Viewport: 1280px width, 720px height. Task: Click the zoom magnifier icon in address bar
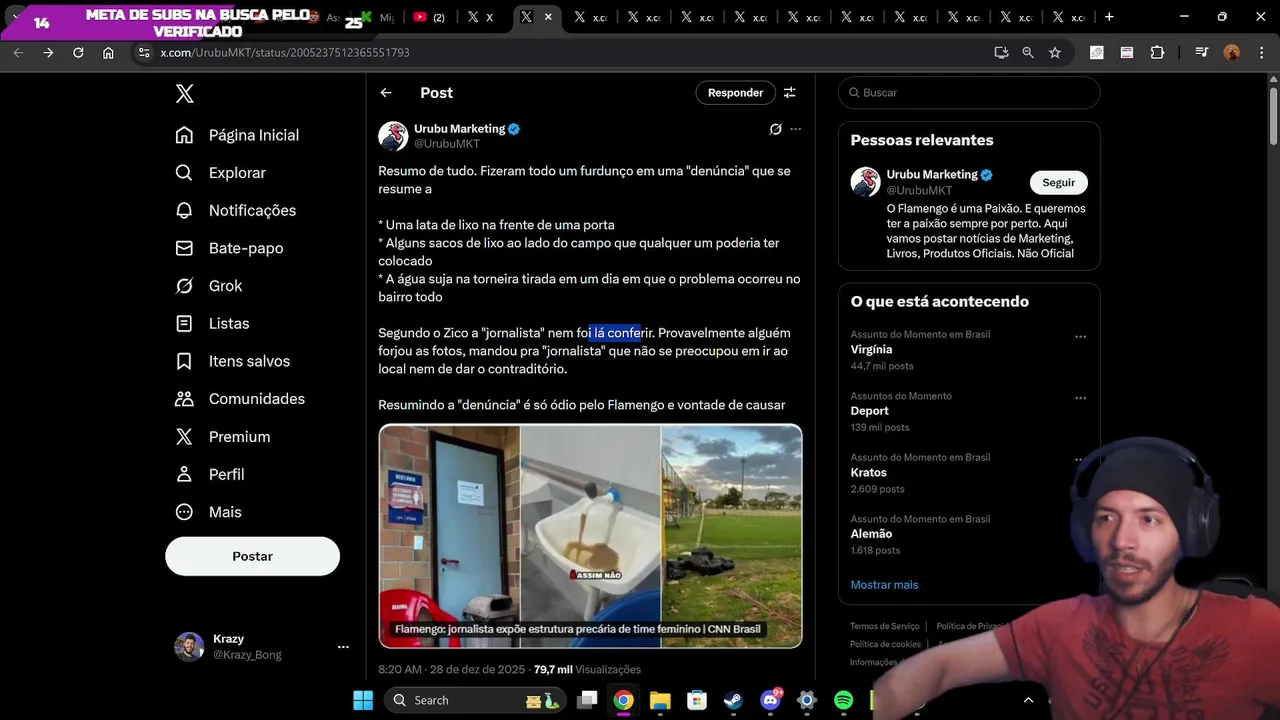tap(1027, 53)
